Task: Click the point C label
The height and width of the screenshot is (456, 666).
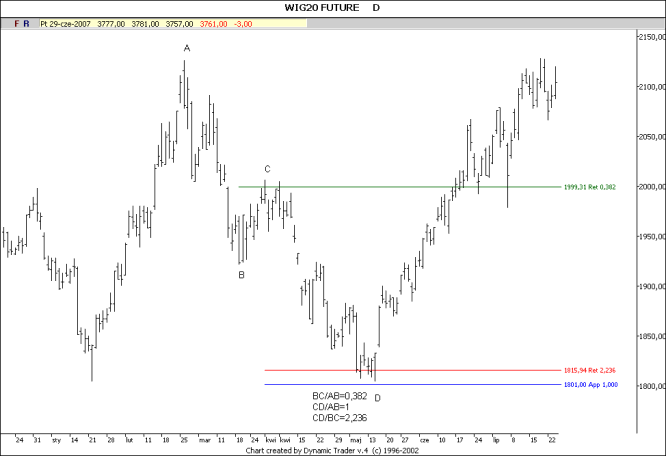Action: coord(267,170)
